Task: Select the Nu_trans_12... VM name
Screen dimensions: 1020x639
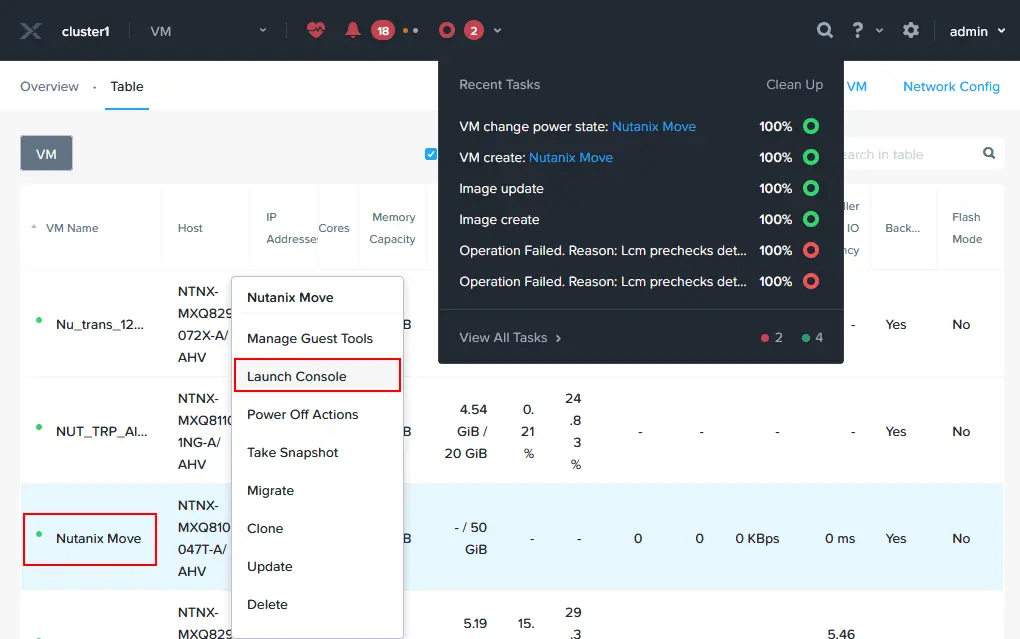Action: [x=100, y=324]
